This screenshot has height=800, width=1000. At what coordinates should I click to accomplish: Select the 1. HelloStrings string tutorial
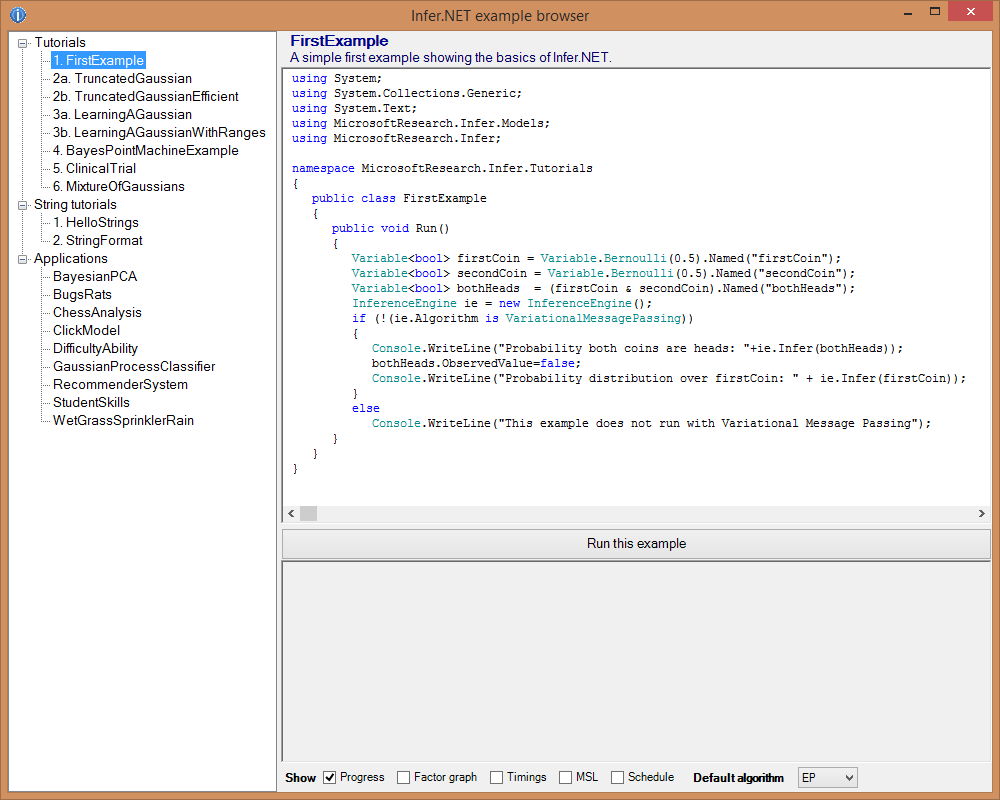[x=95, y=223]
